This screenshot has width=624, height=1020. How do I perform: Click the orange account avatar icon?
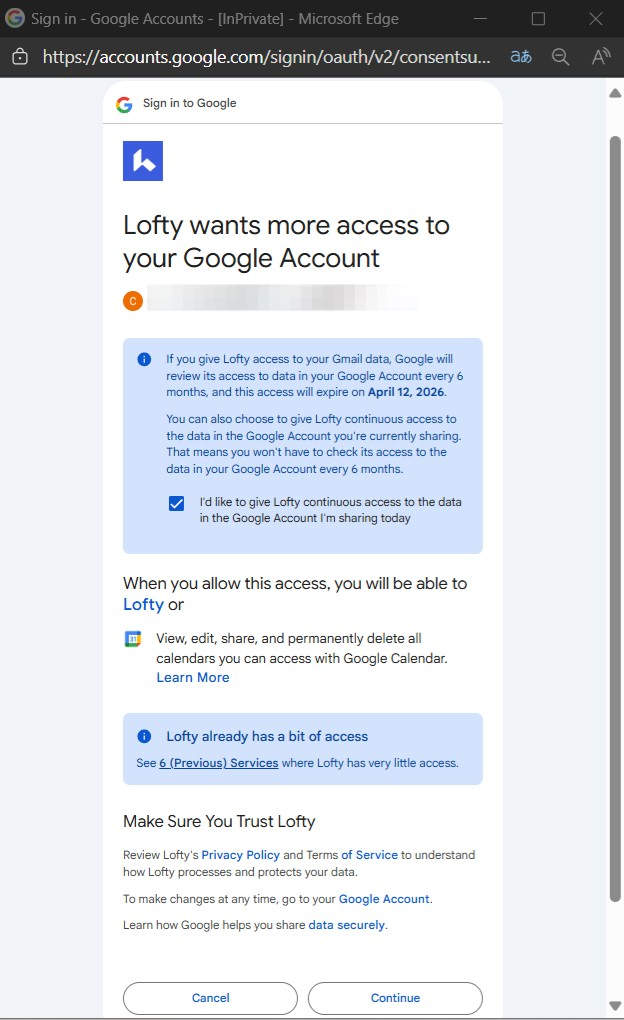click(133, 299)
